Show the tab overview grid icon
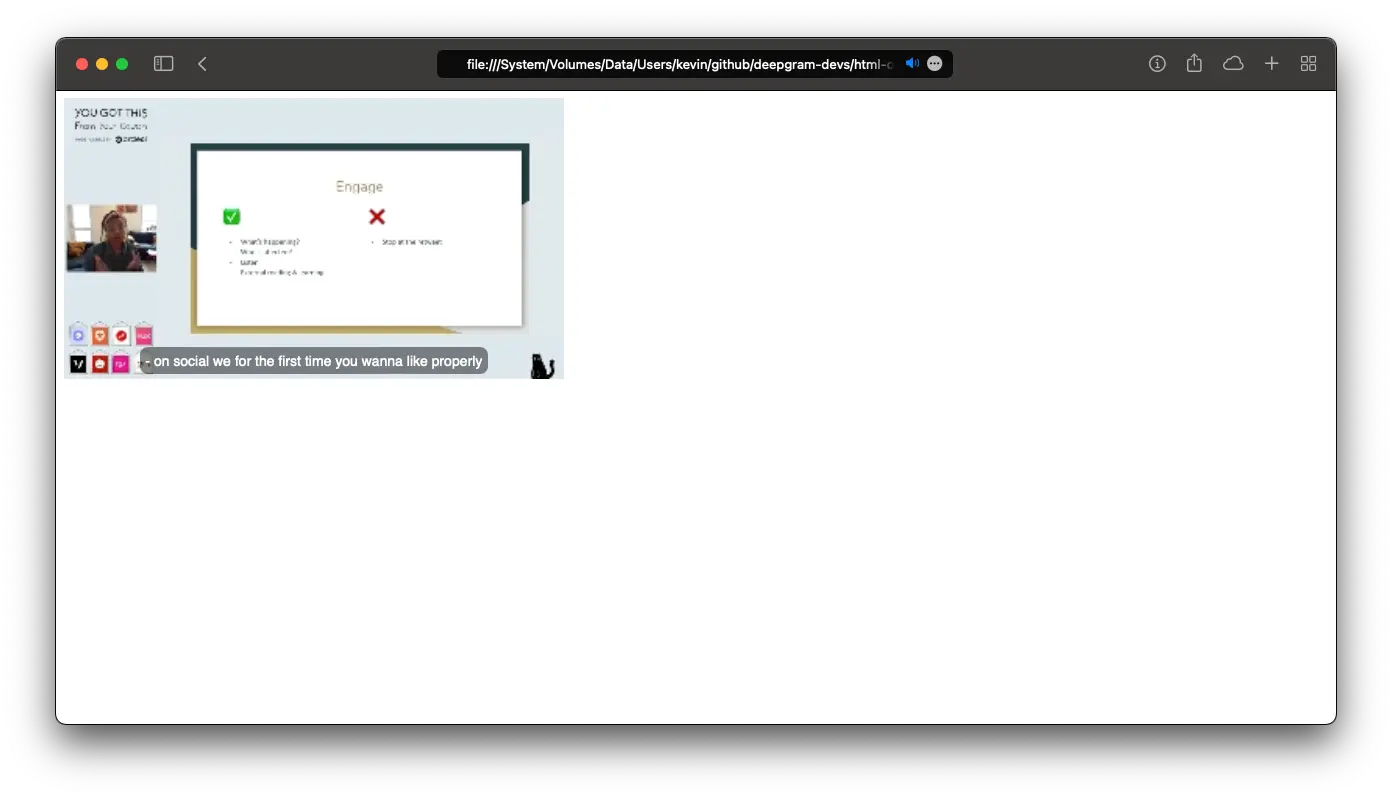Image resolution: width=1392 pixels, height=798 pixels. (x=1308, y=63)
